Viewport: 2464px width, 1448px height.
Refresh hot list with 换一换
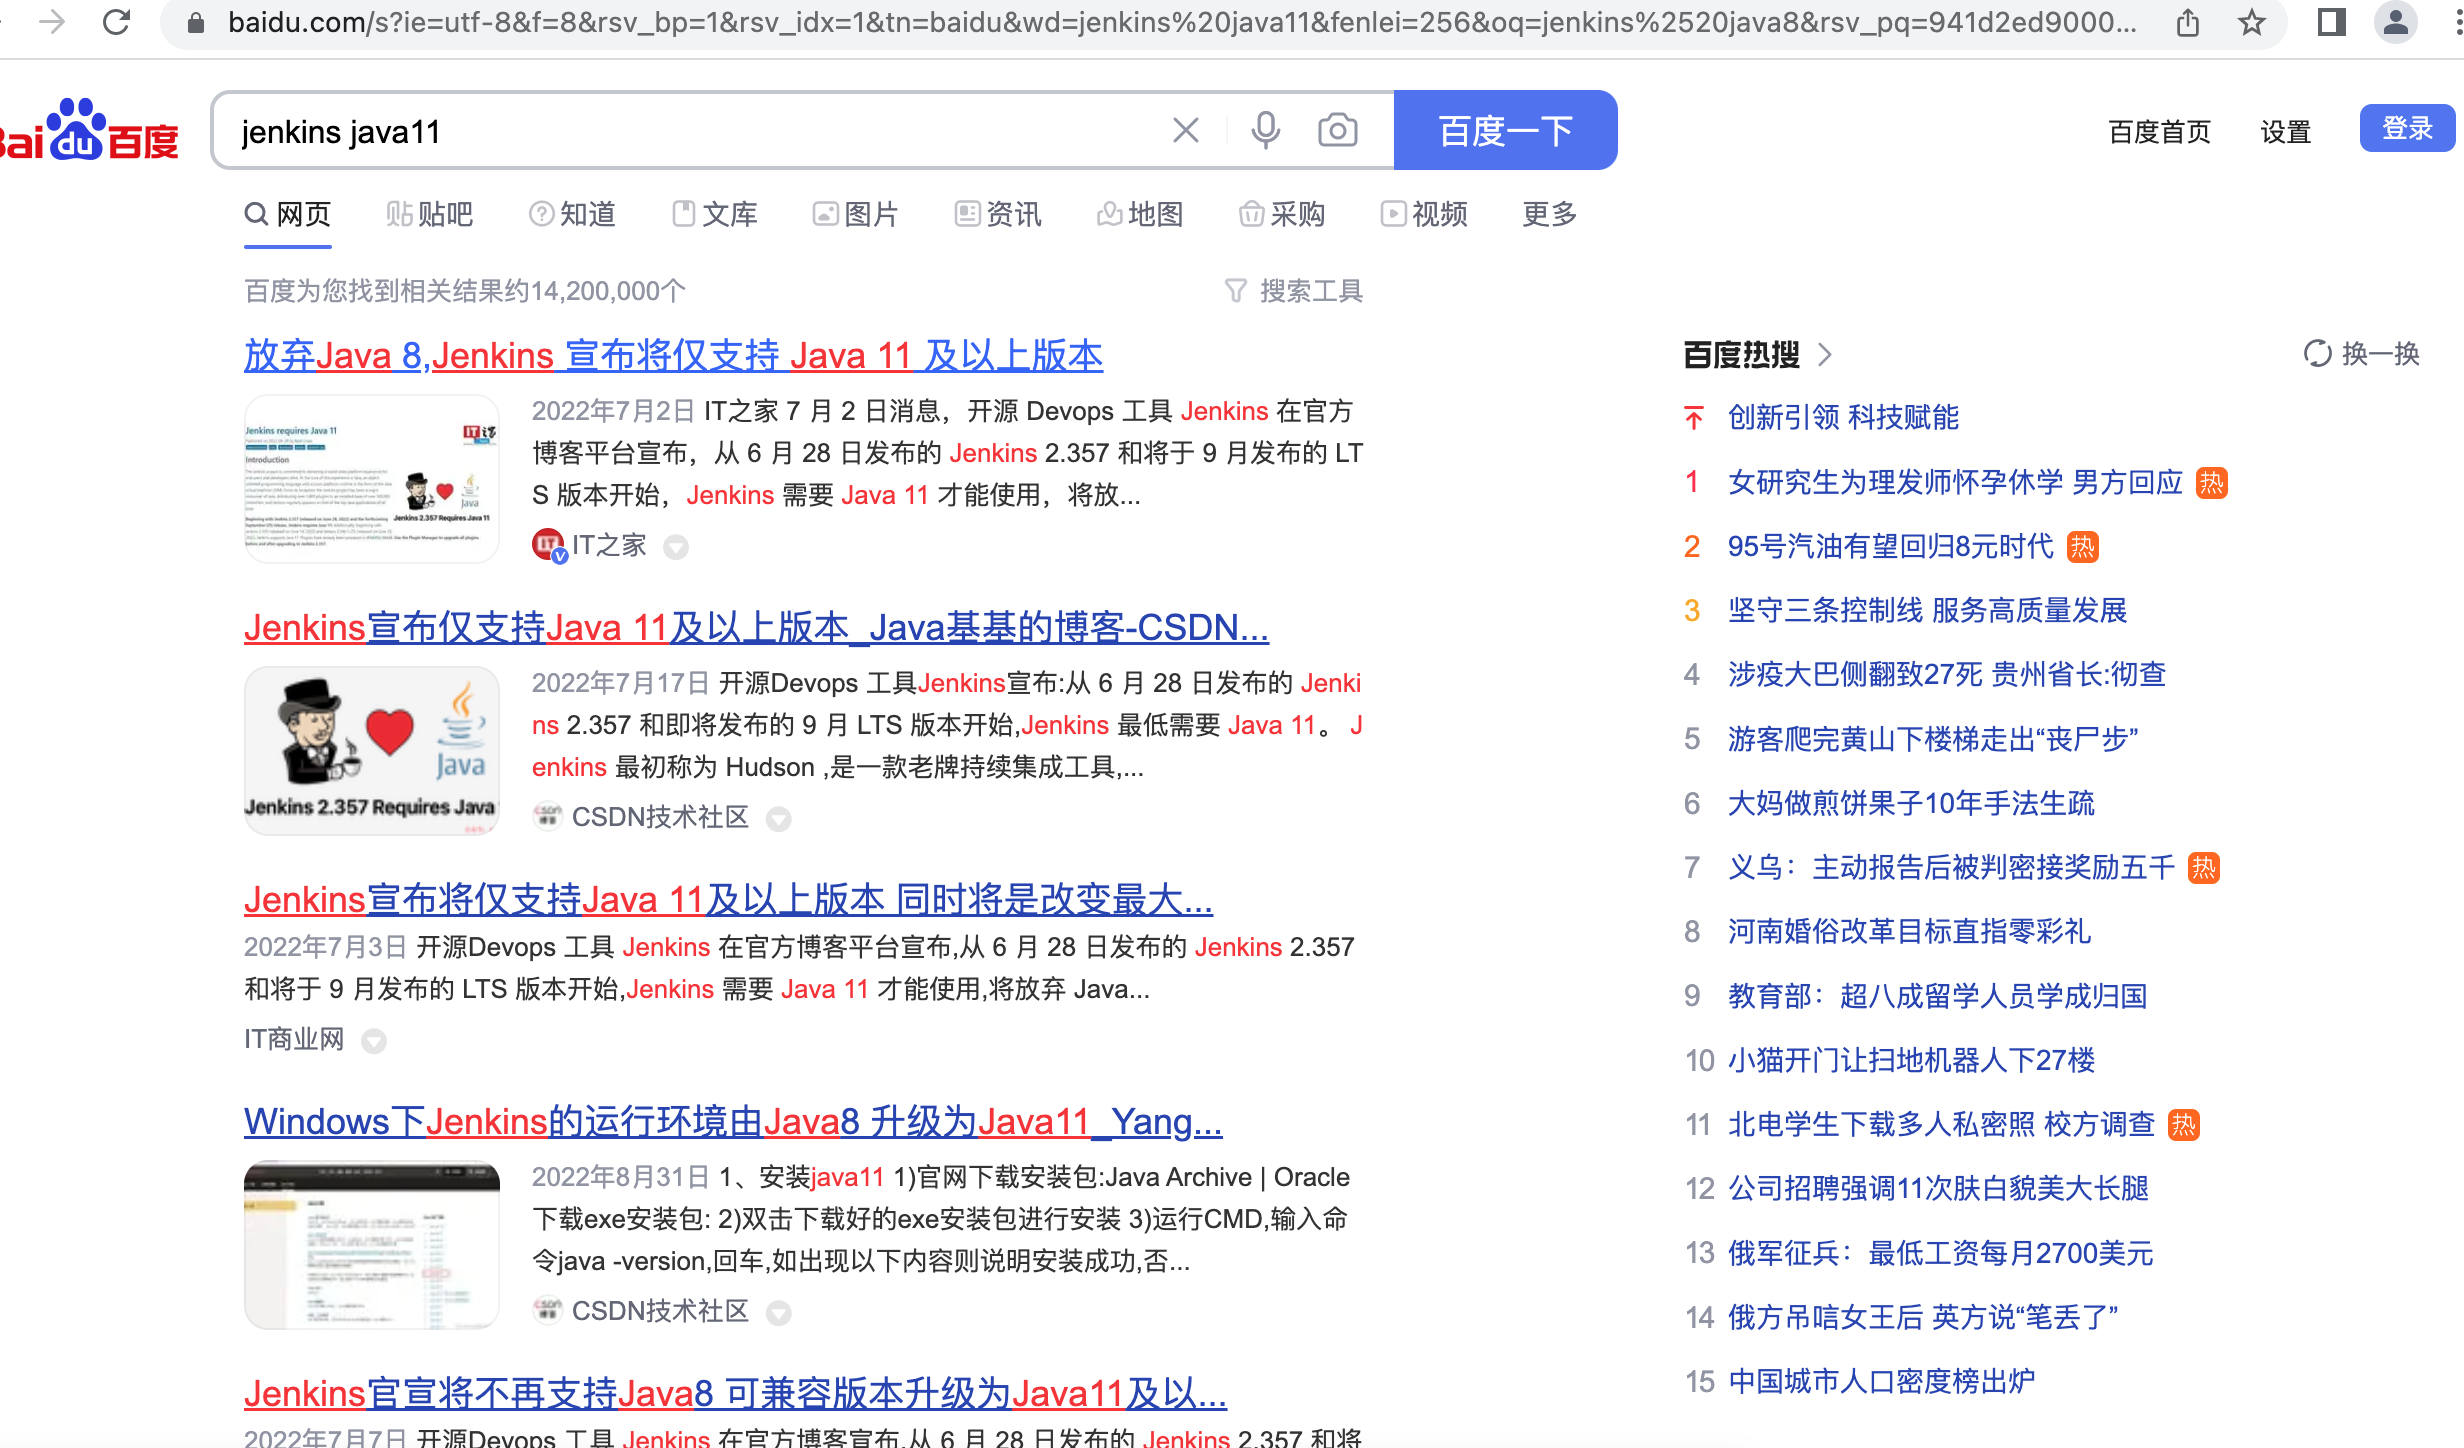tap(2362, 354)
